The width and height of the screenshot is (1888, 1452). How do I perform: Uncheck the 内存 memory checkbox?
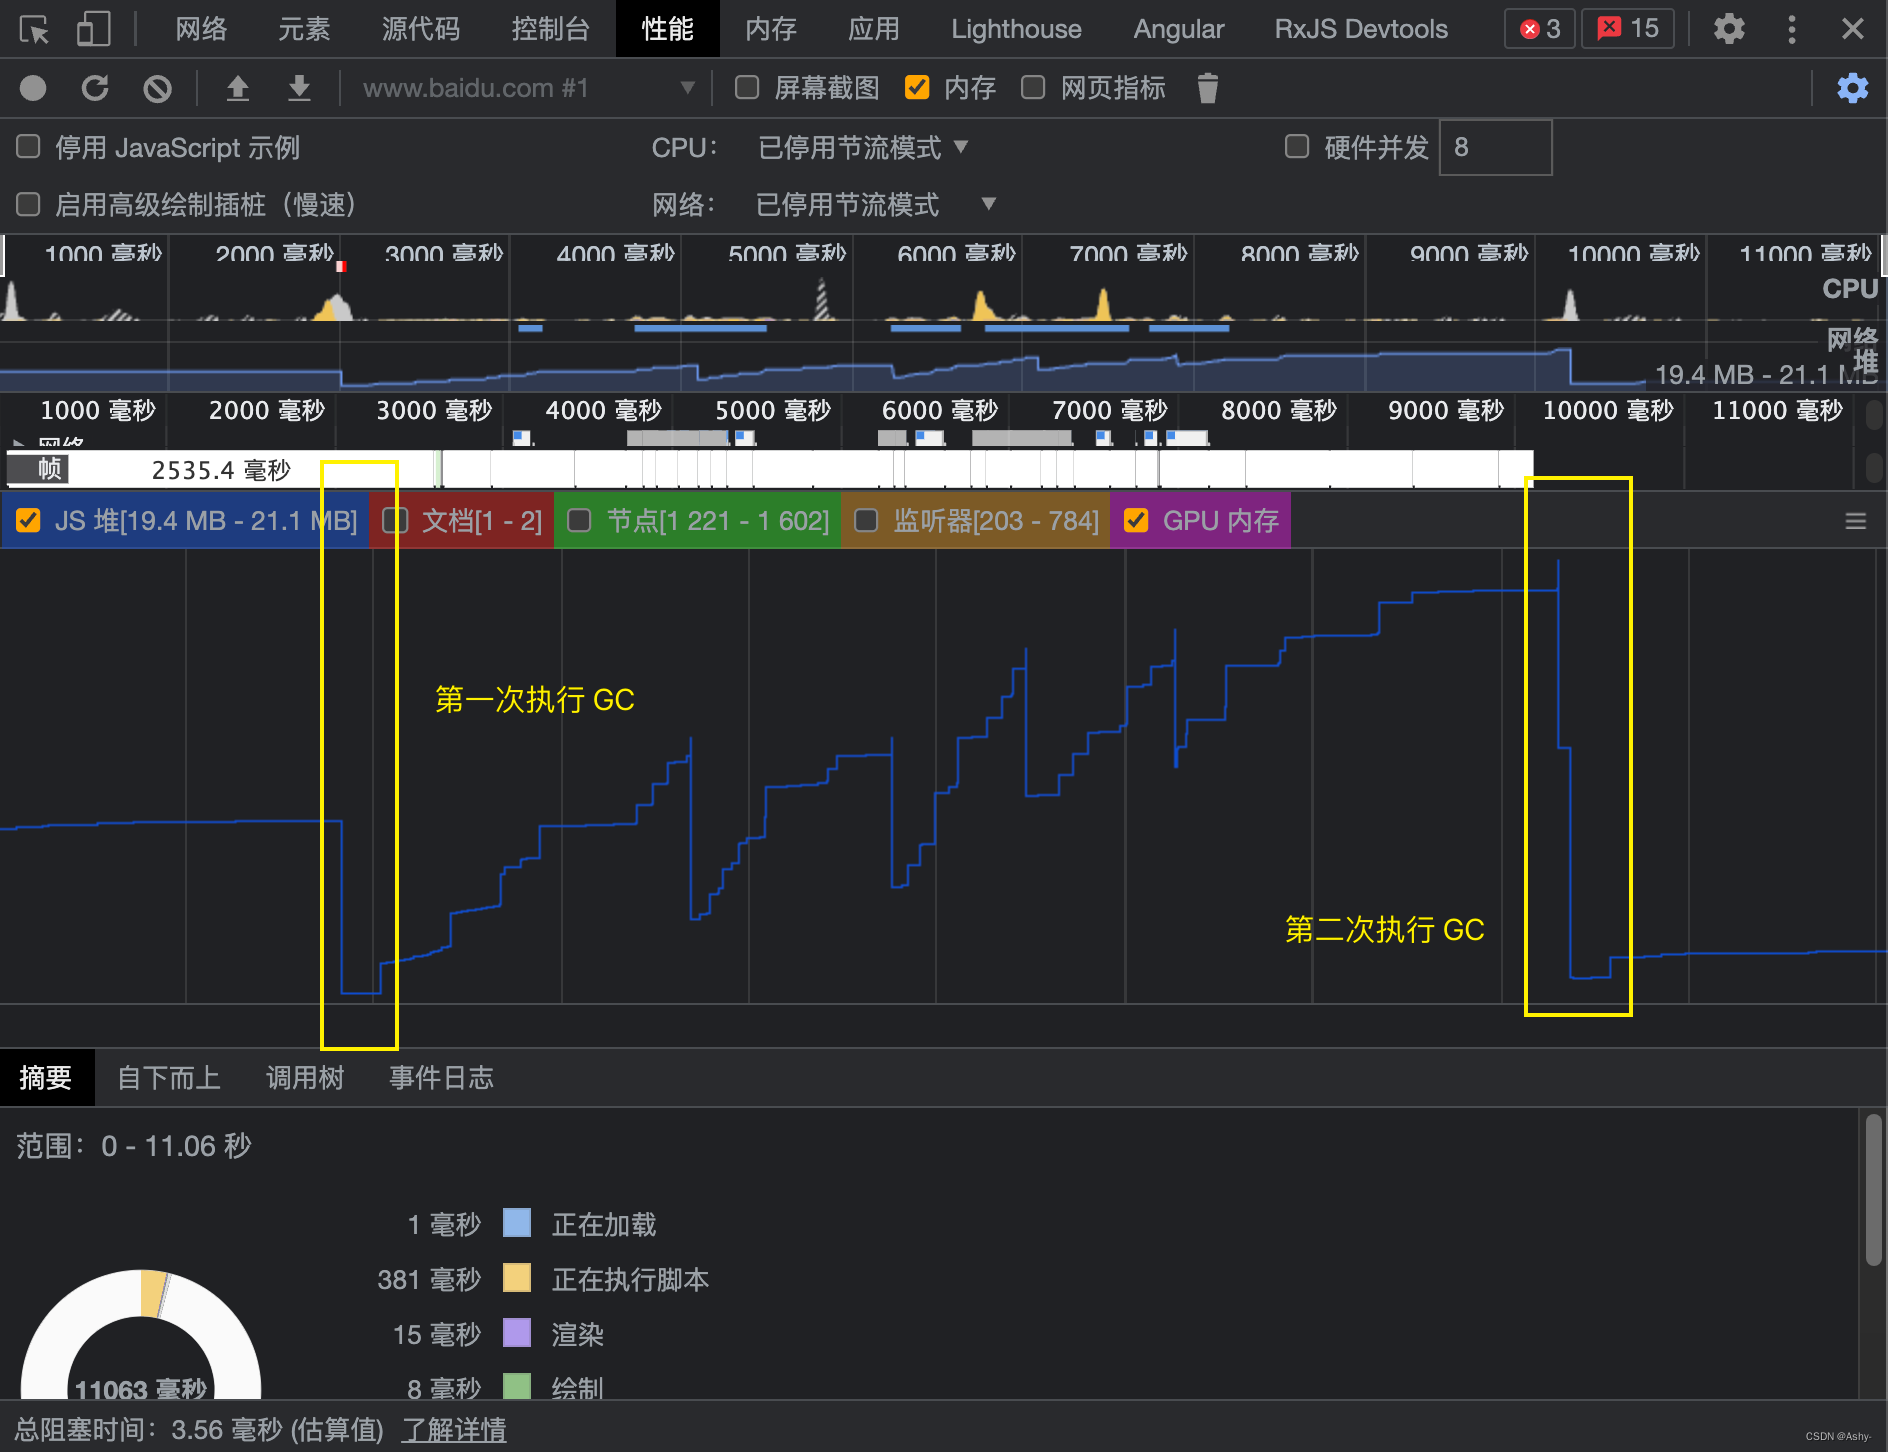pos(917,88)
